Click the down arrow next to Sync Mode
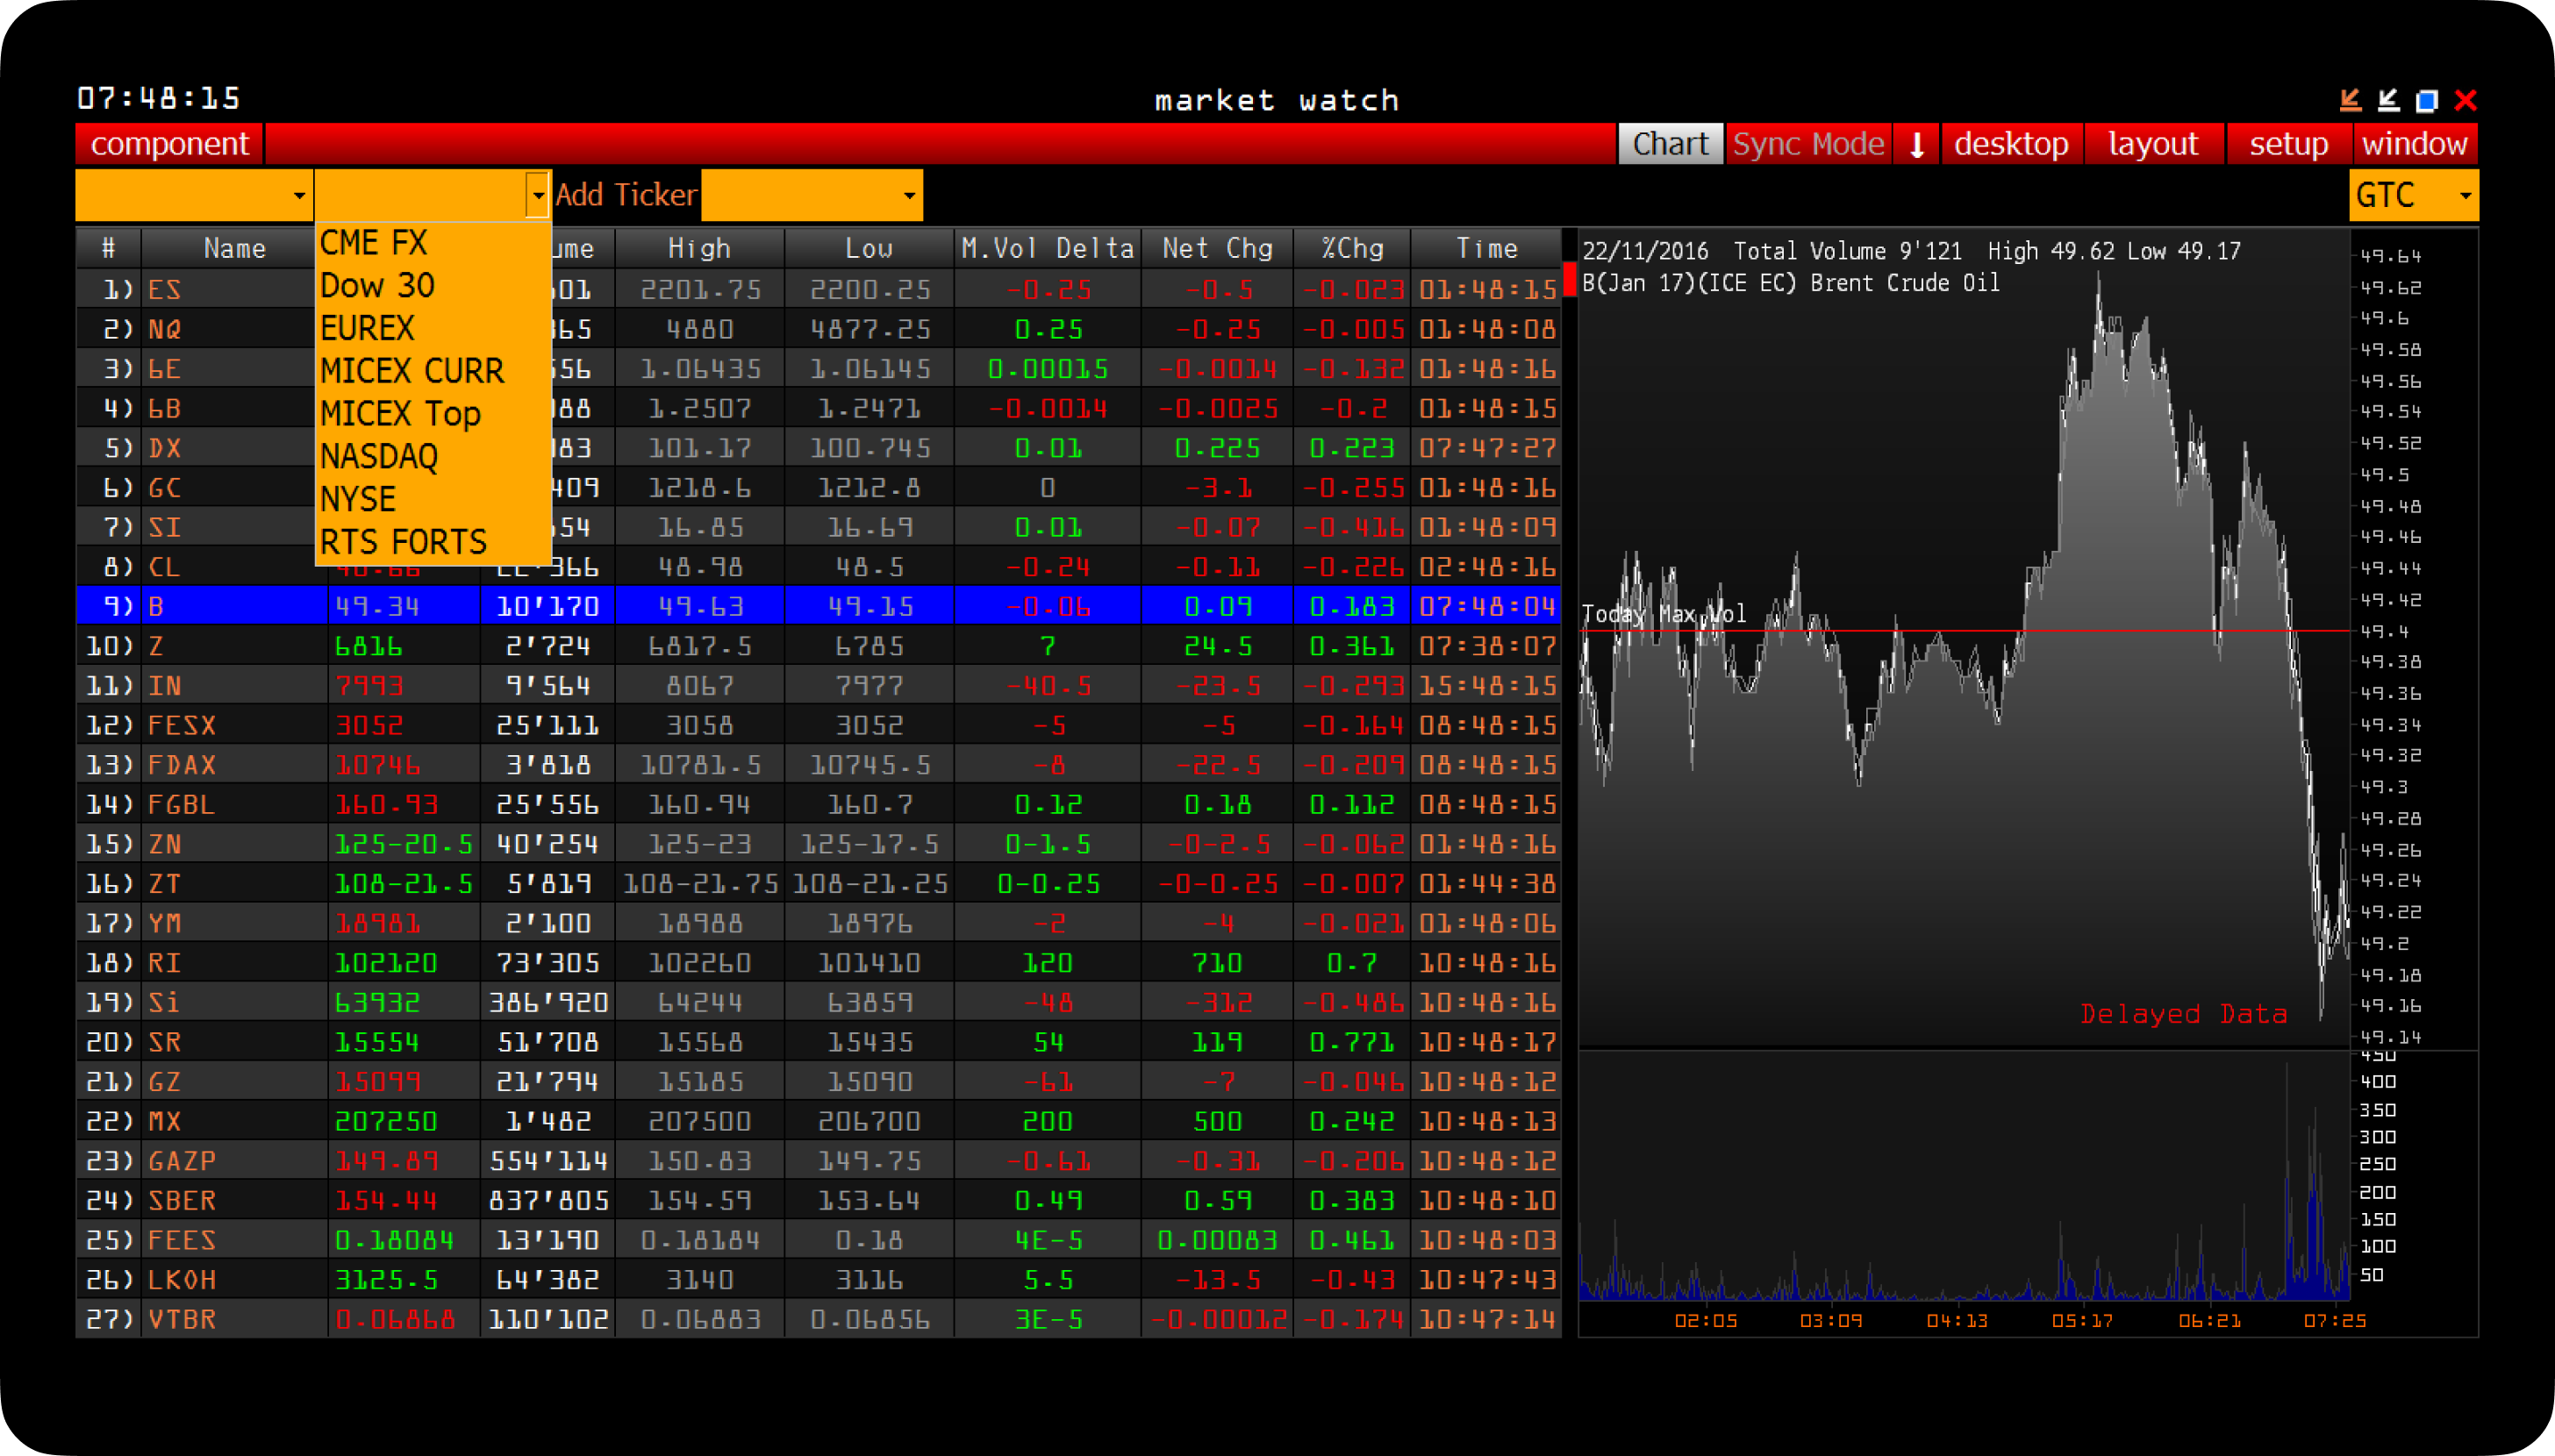The image size is (2555, 1456). pyautogui.click(x=1917, y=144)
